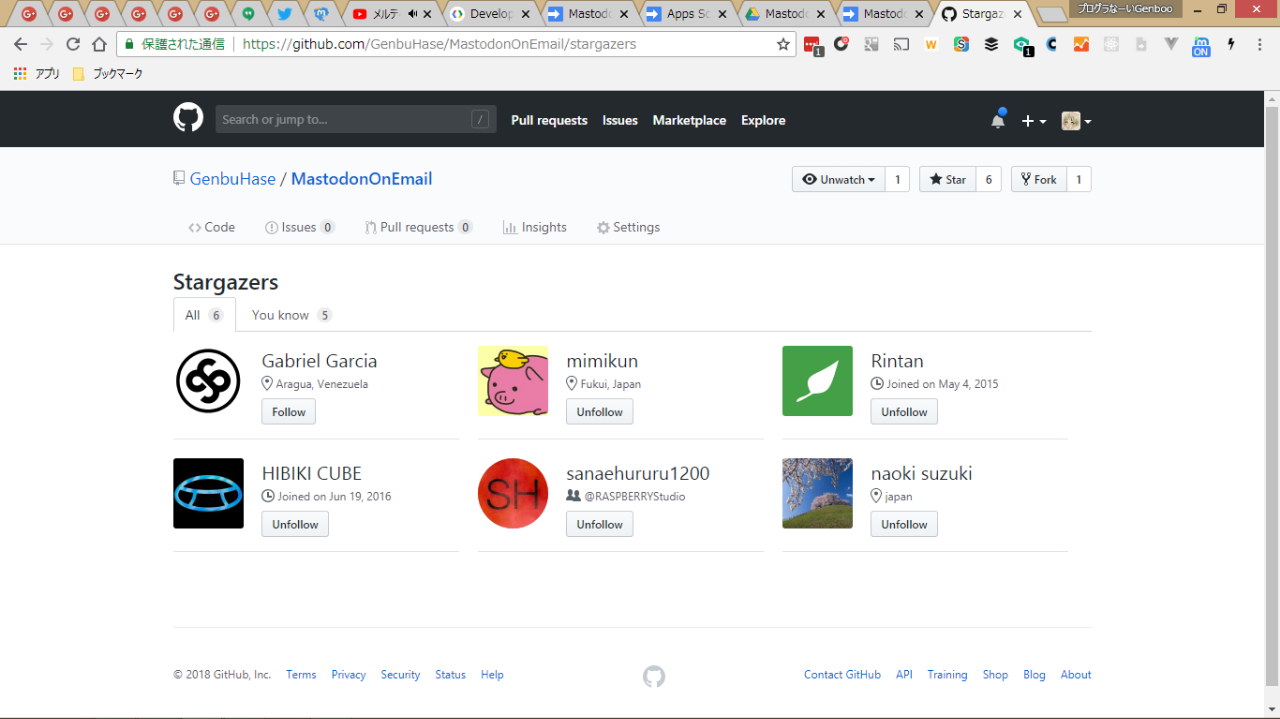
Task: Switch to the You know tab
Action: point(290,315)
